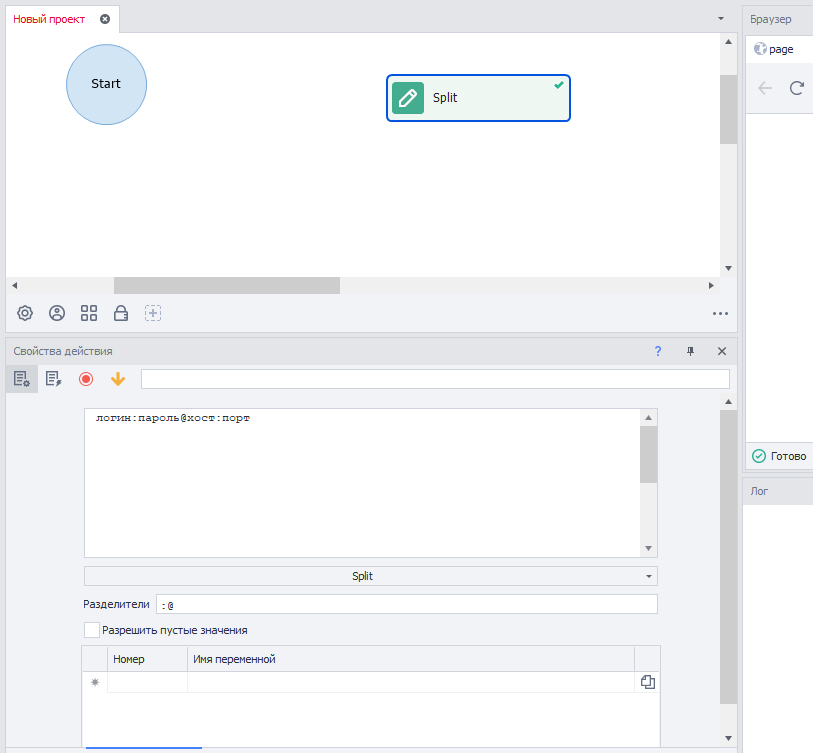Click canvas vertical scroll down arrow

[x=728, y=268]
